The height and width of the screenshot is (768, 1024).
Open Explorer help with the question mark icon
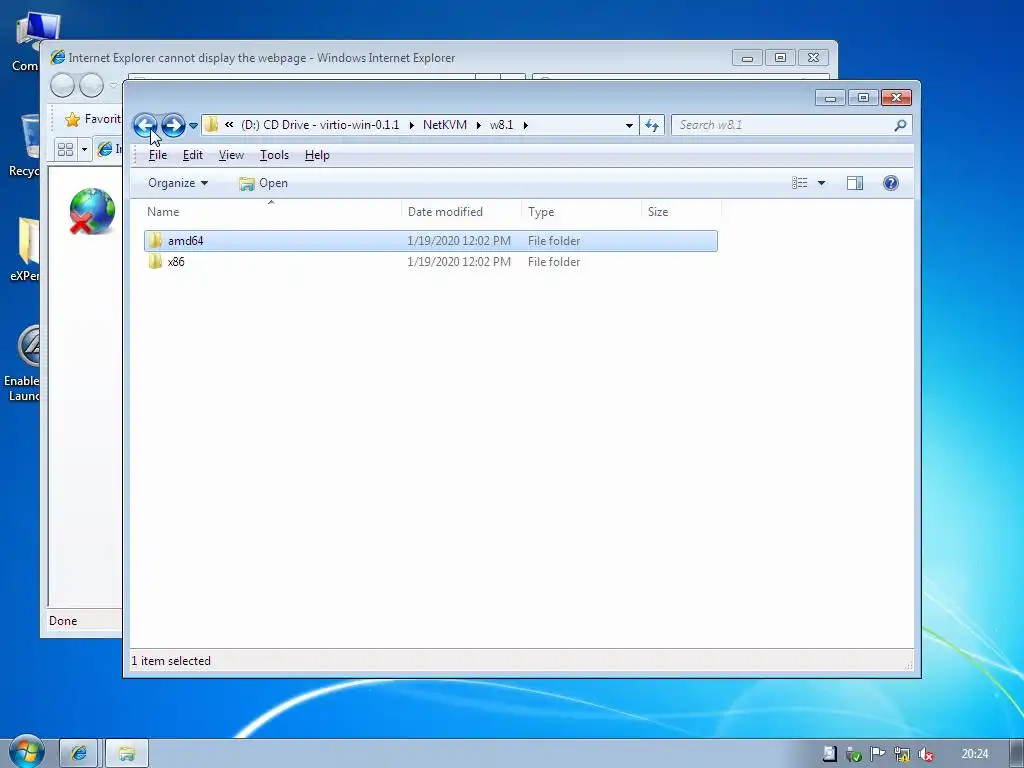point(891,183)
